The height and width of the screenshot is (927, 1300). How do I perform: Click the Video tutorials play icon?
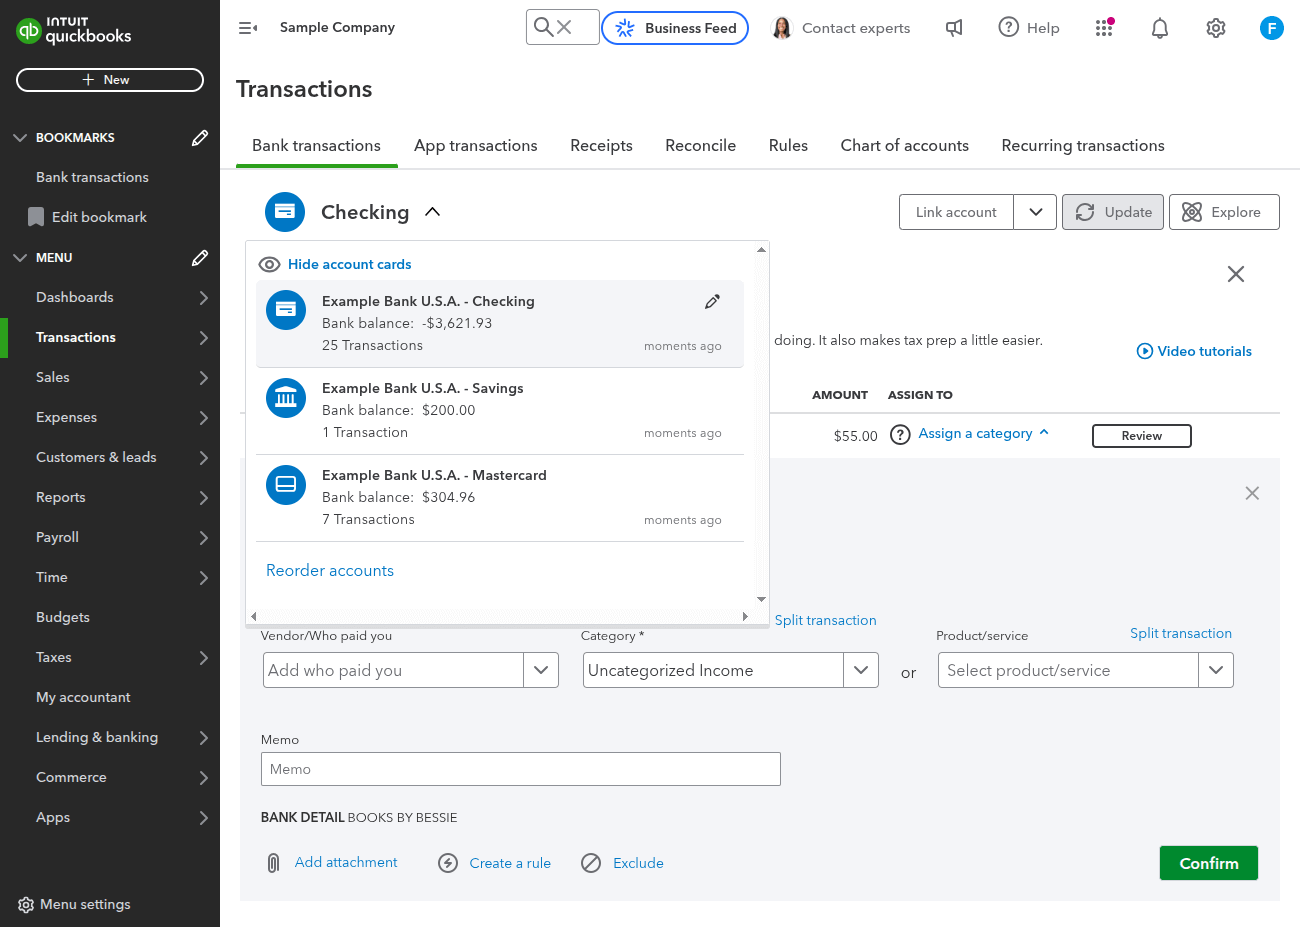coord(1145,351)
